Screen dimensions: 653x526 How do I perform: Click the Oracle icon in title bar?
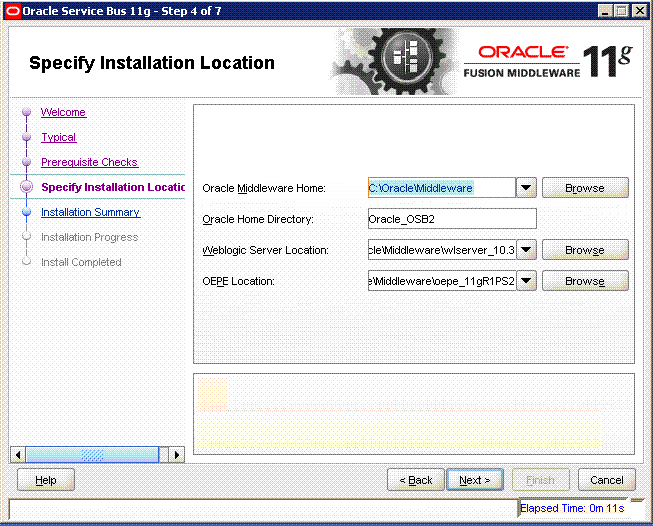(x=12, y=10)
